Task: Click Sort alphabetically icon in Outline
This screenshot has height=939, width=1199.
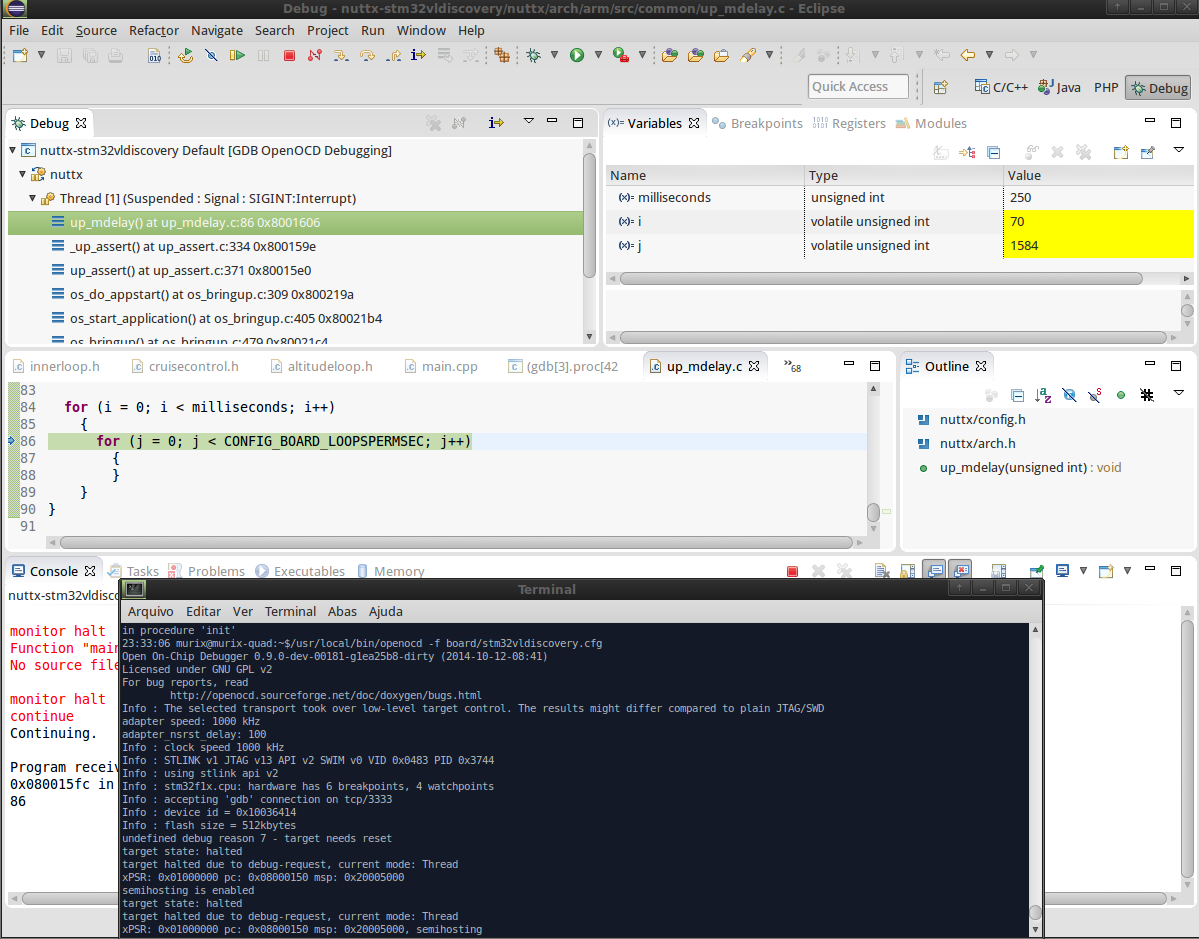Action: pyautogui.click(x=1043, y=395)
